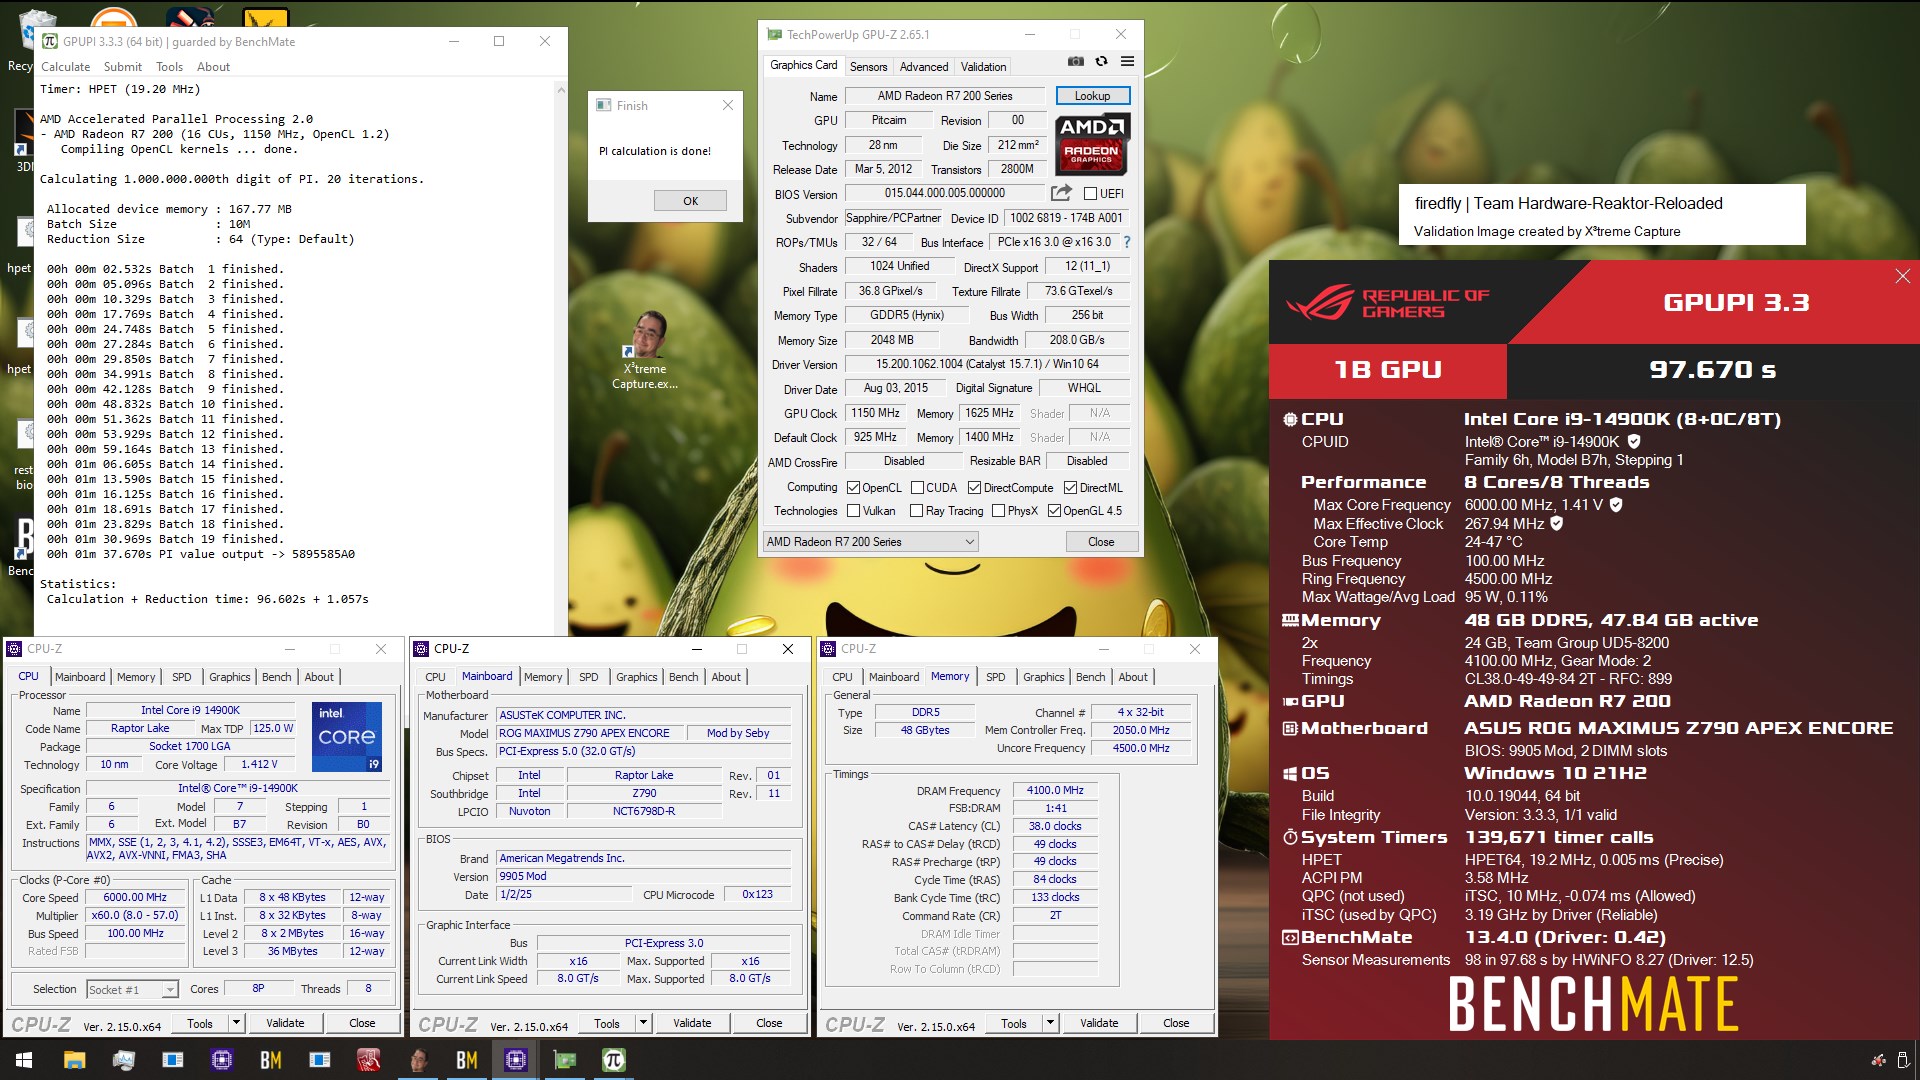This screenshot has width=1920, height=1080.
Task: Take a GPU-Z screenshot with the camera icon
Action: pyautogui.click(x=1075, y=62)
